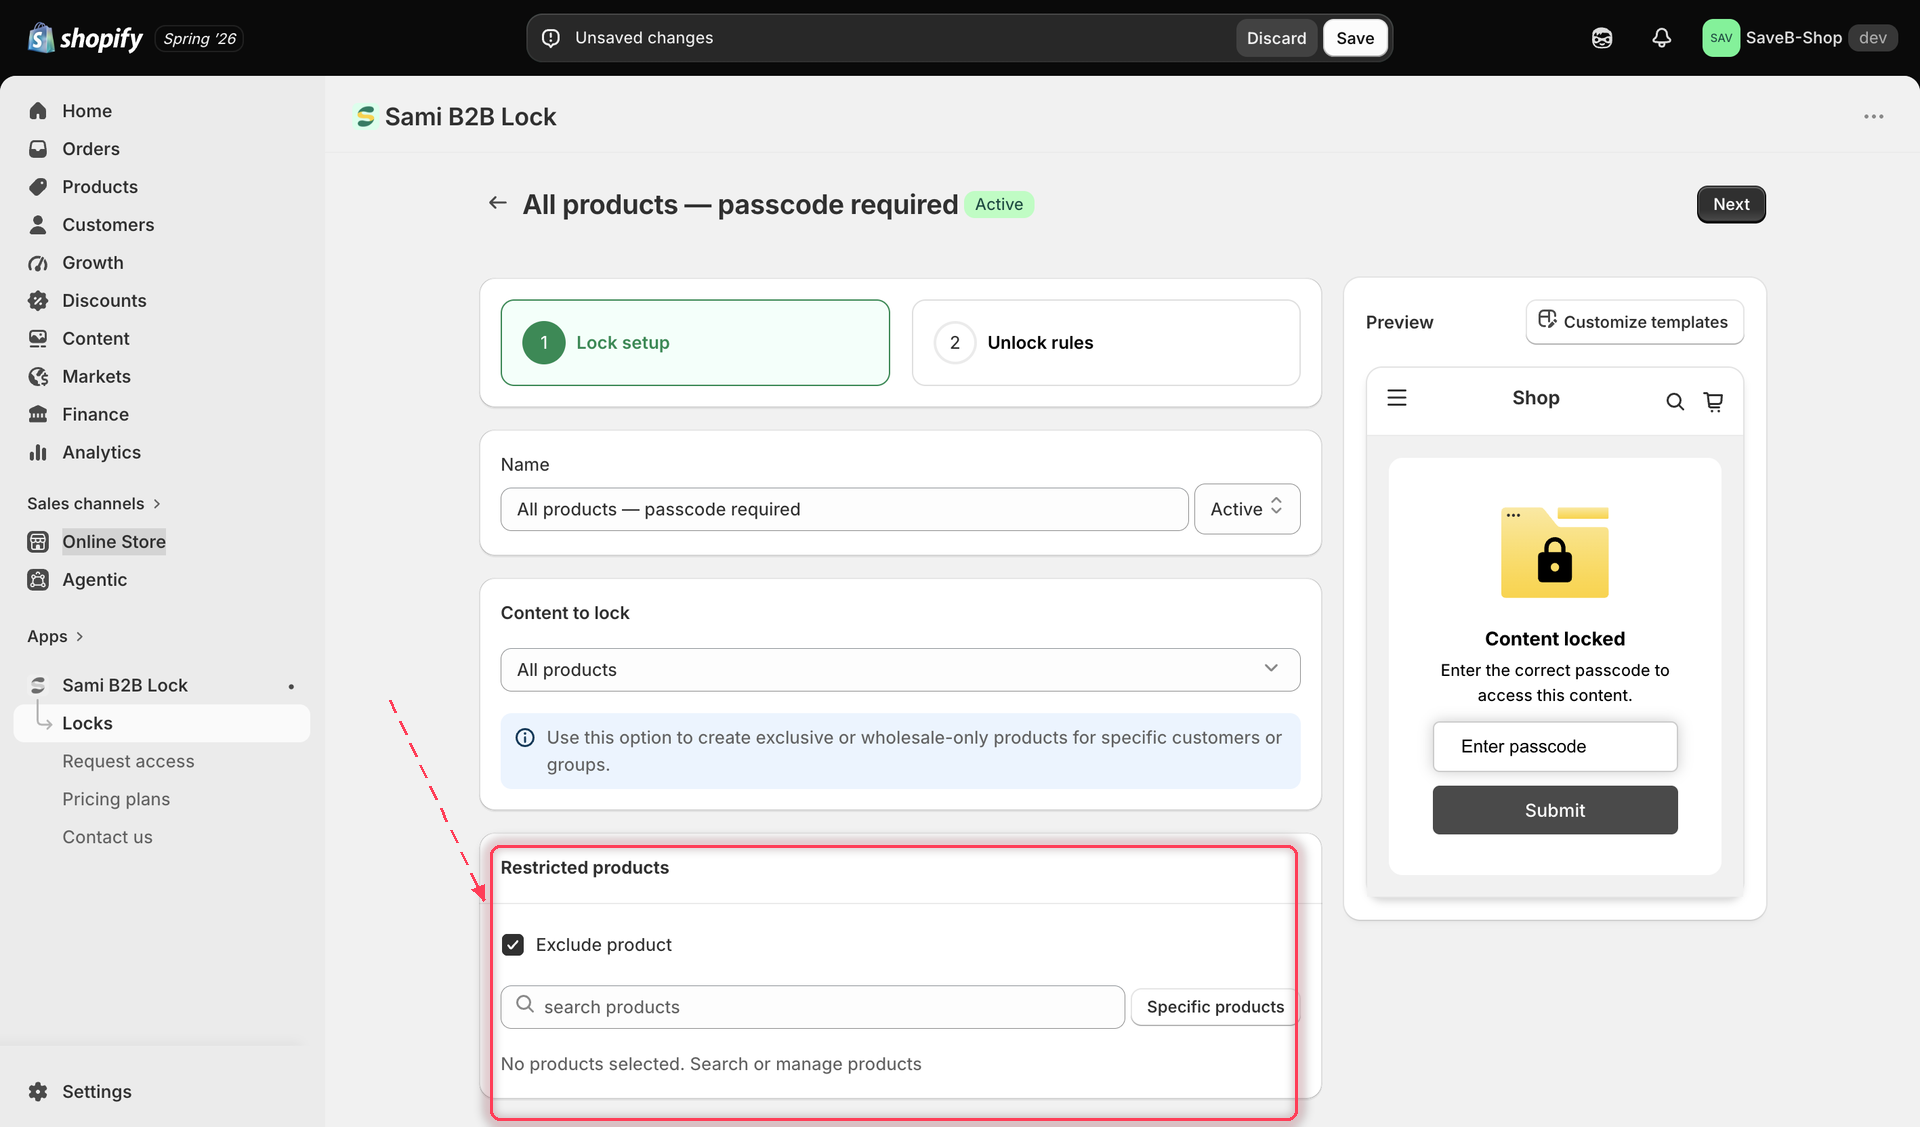Click the Settings gear icon
This screenshot has height=1127, width=1920.
pos(38,1092)
